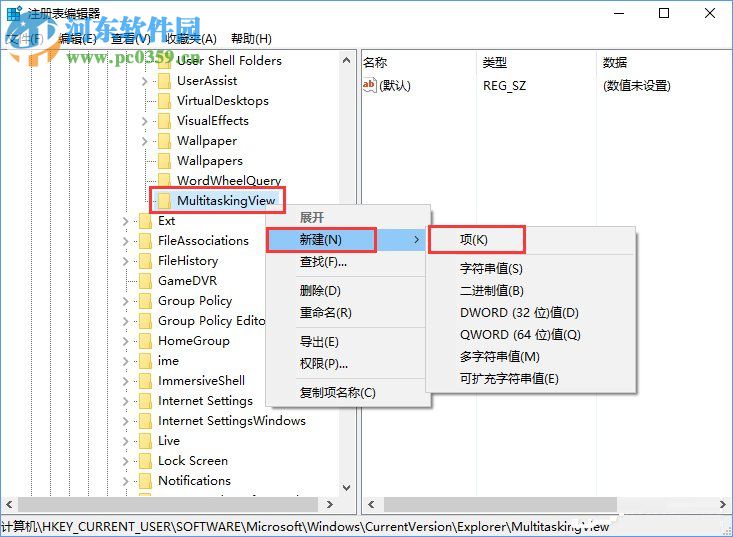Click the Live folder icon

click(x=145, y=441)
